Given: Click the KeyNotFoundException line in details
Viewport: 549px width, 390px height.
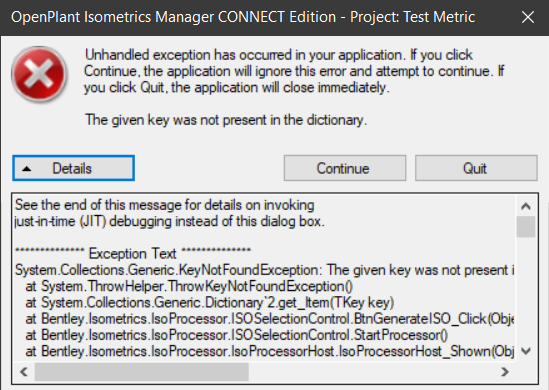Looking at the screenshot, I should 265,270.
